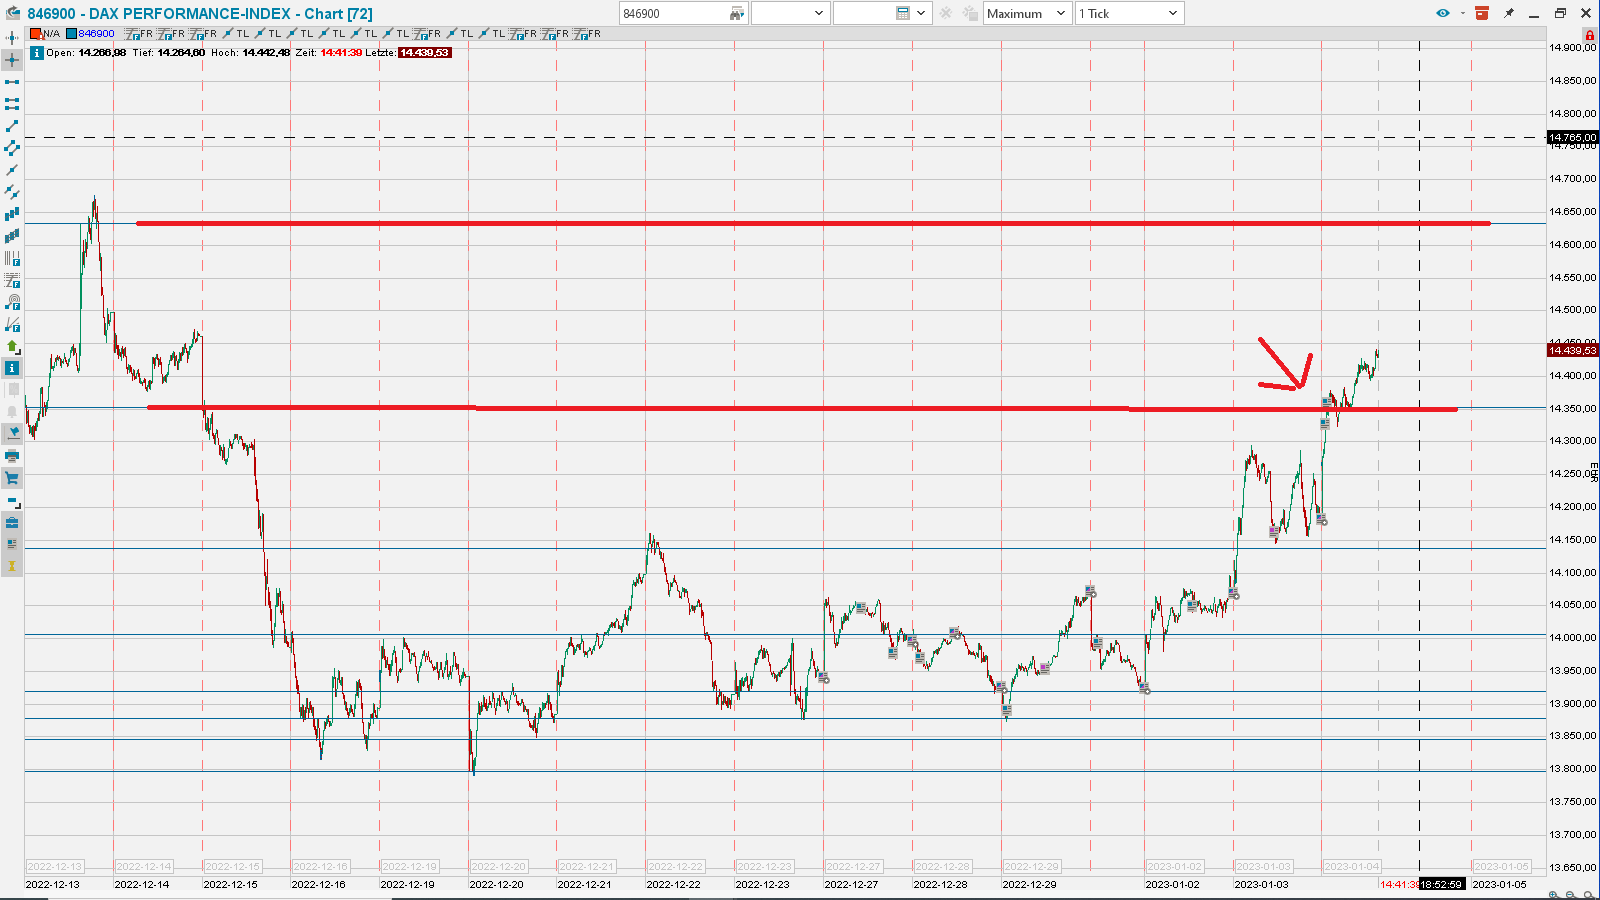
Task: Click the hourglass icon at the toolbar bottom
Action: tap(11, 565)
